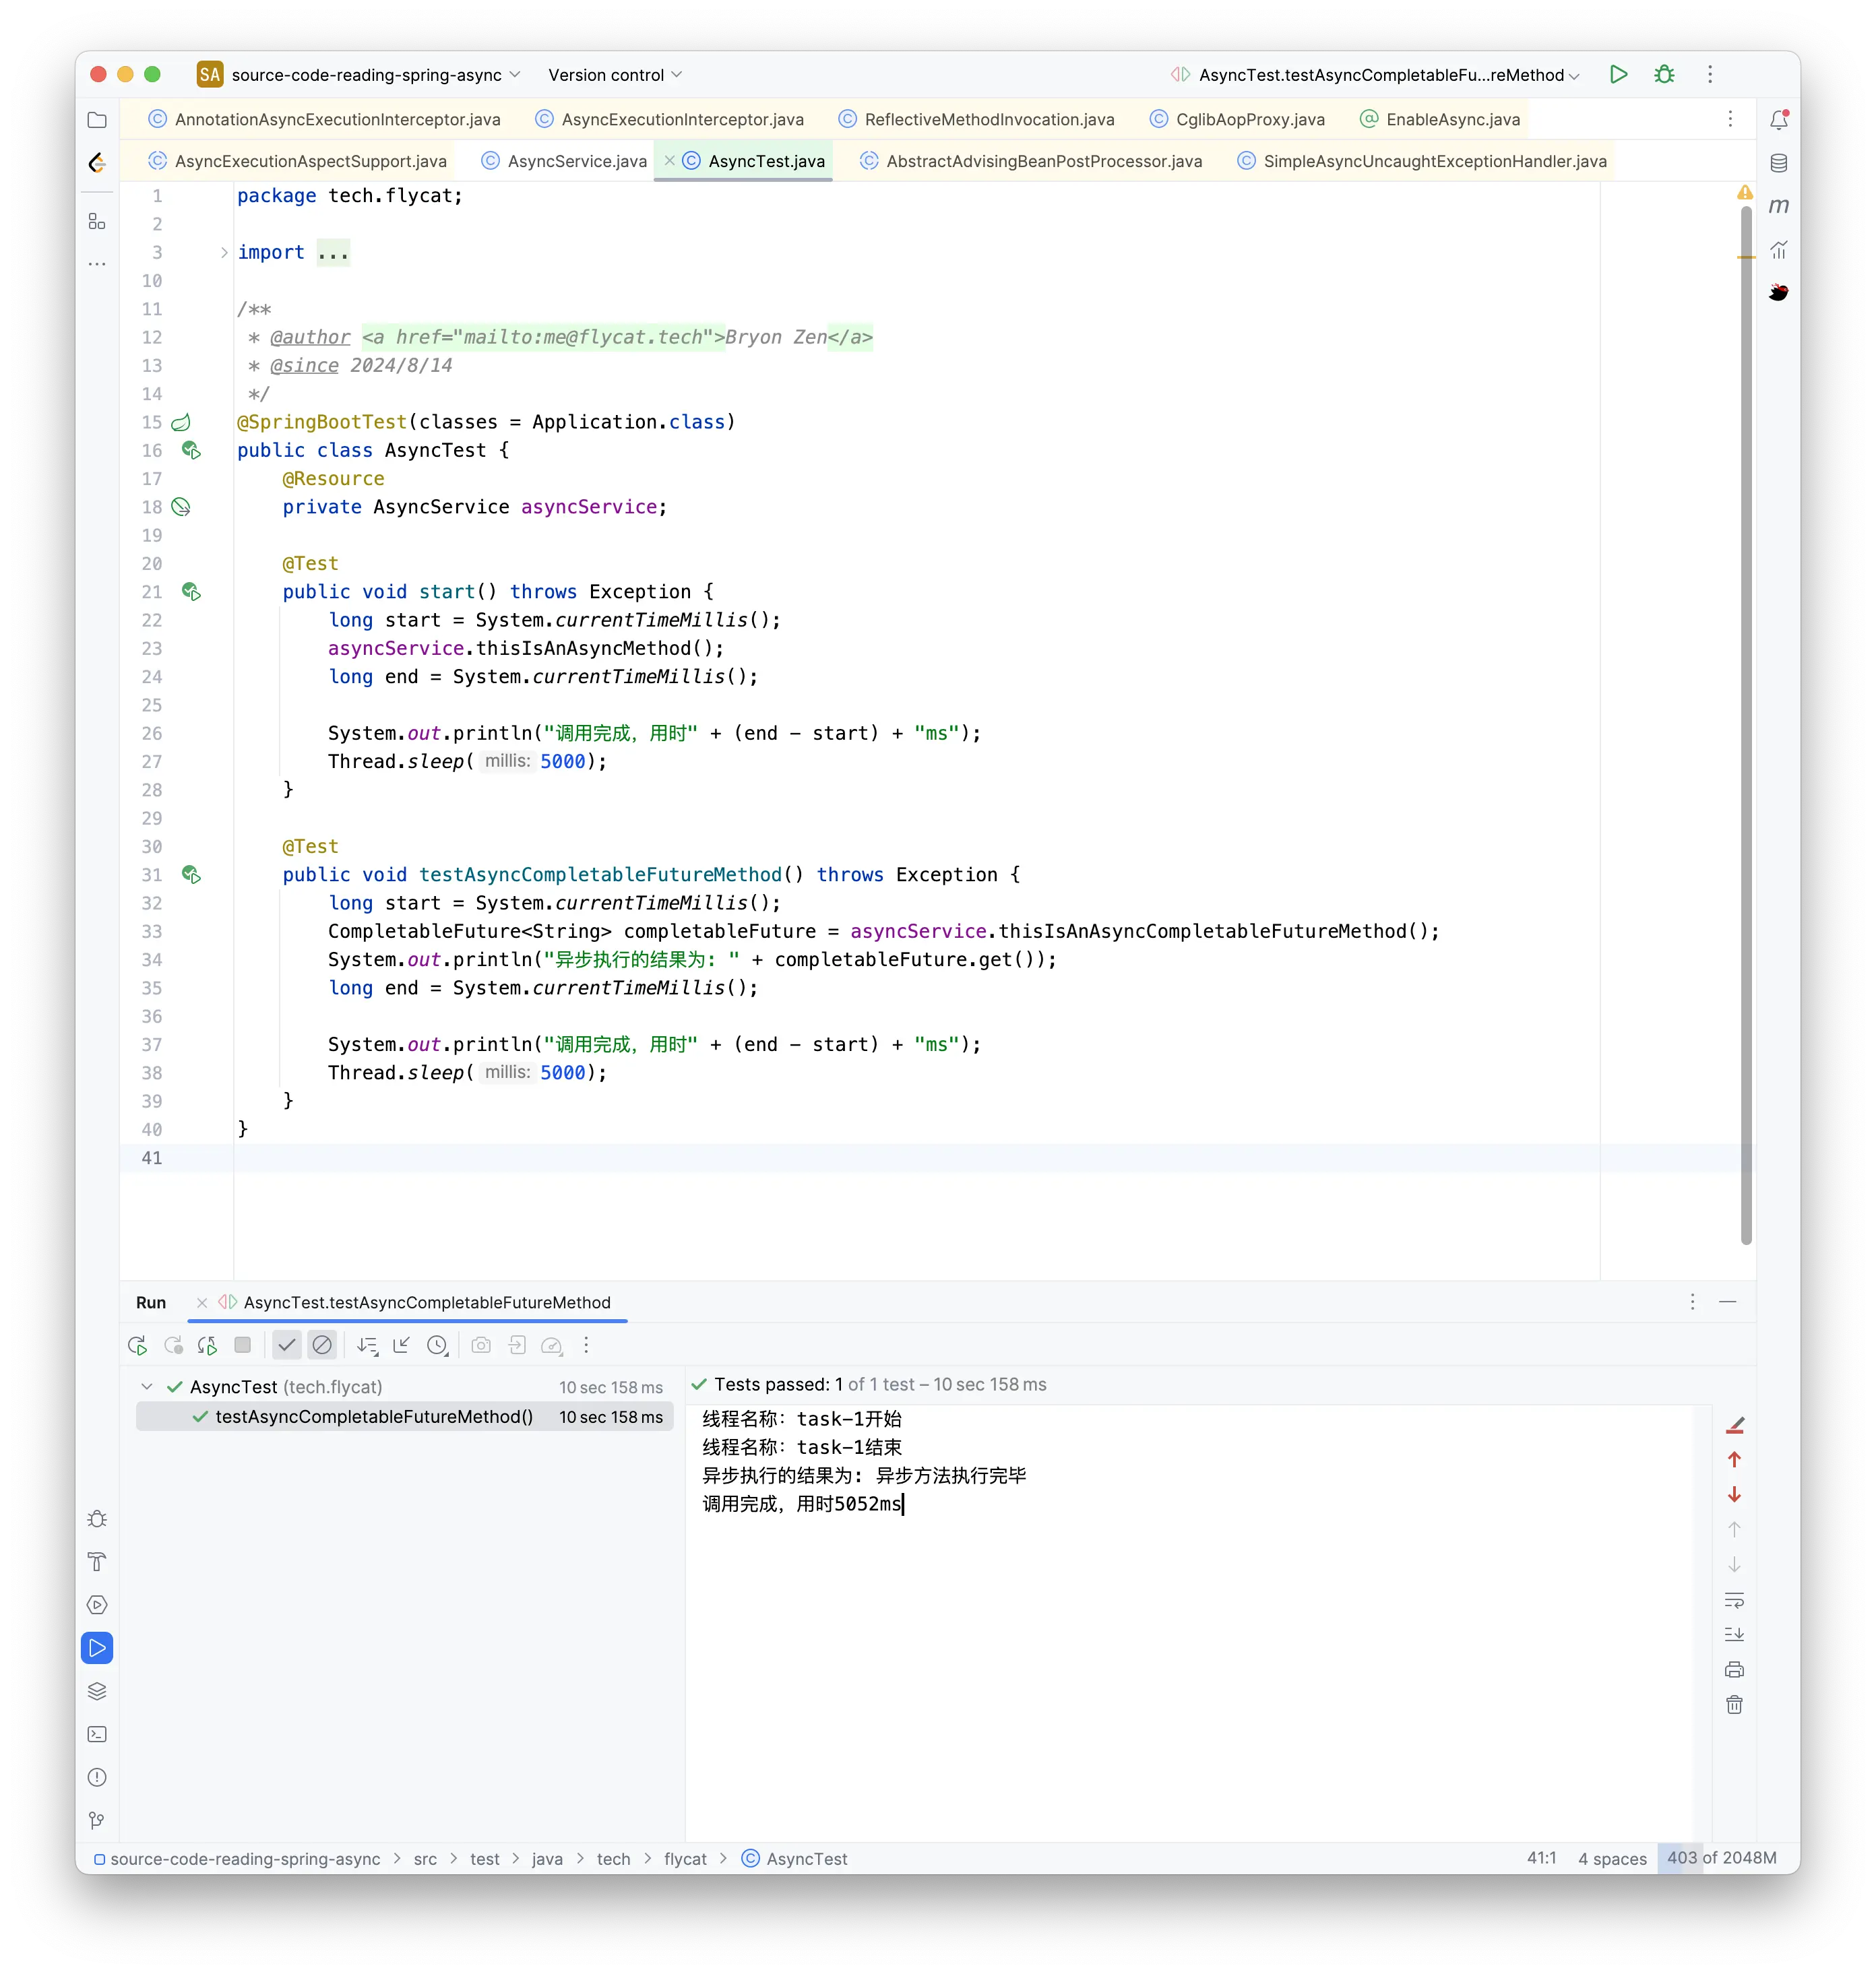
Task: Select testAsyncCompletableFutureMethod() in the test tree
Action: coord(404,1417)
